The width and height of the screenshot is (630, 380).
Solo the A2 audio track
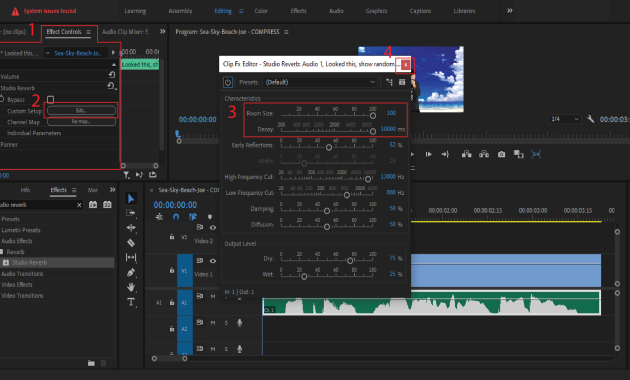click(x=226, y=323)
